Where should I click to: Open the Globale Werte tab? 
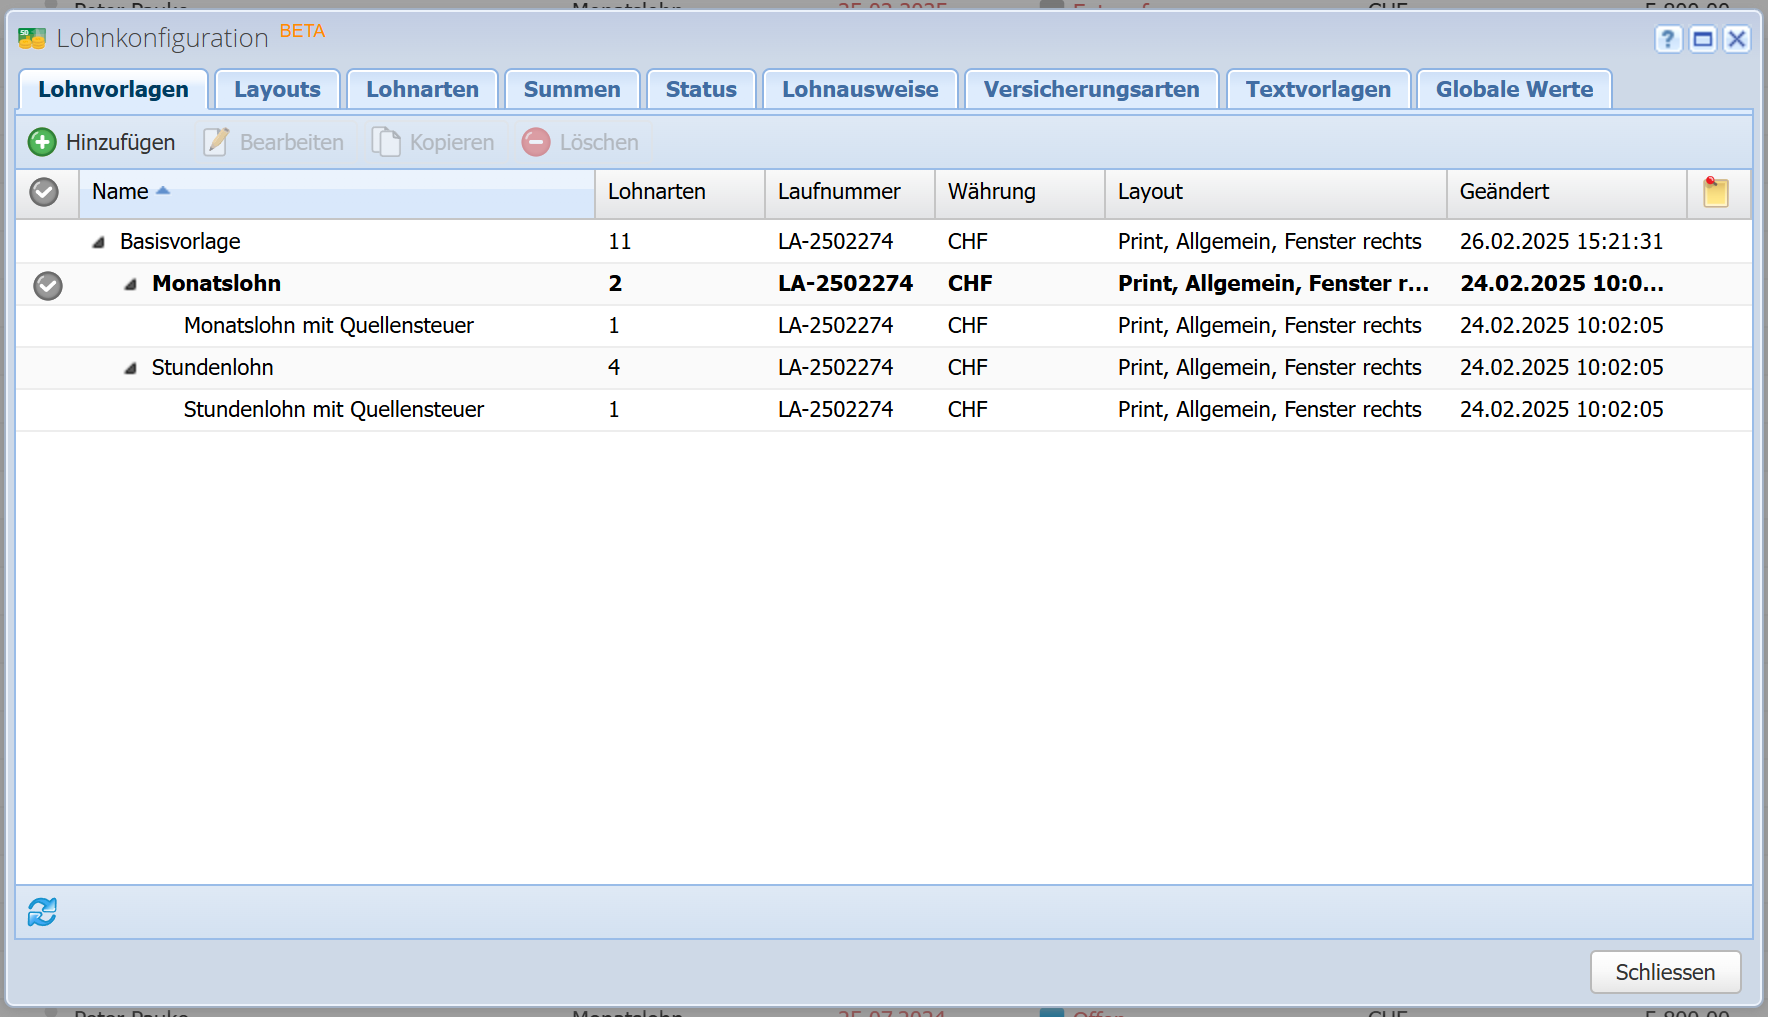tap(1514, 89)
